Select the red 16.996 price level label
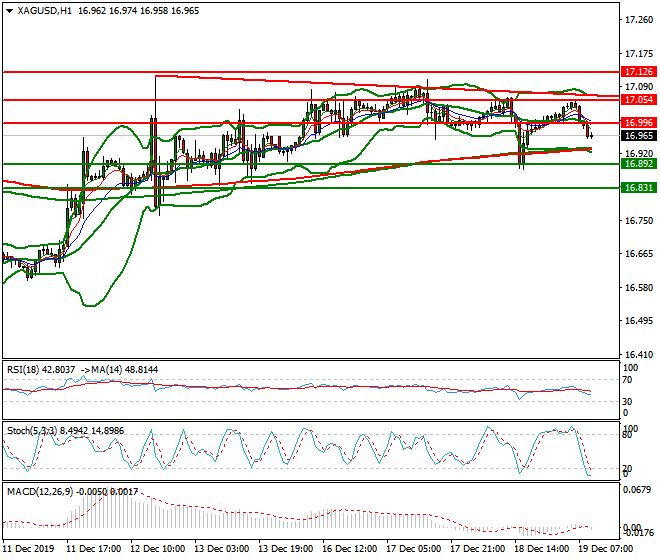The width and height of the screenshot is (660, 560). tap(639, 123)
